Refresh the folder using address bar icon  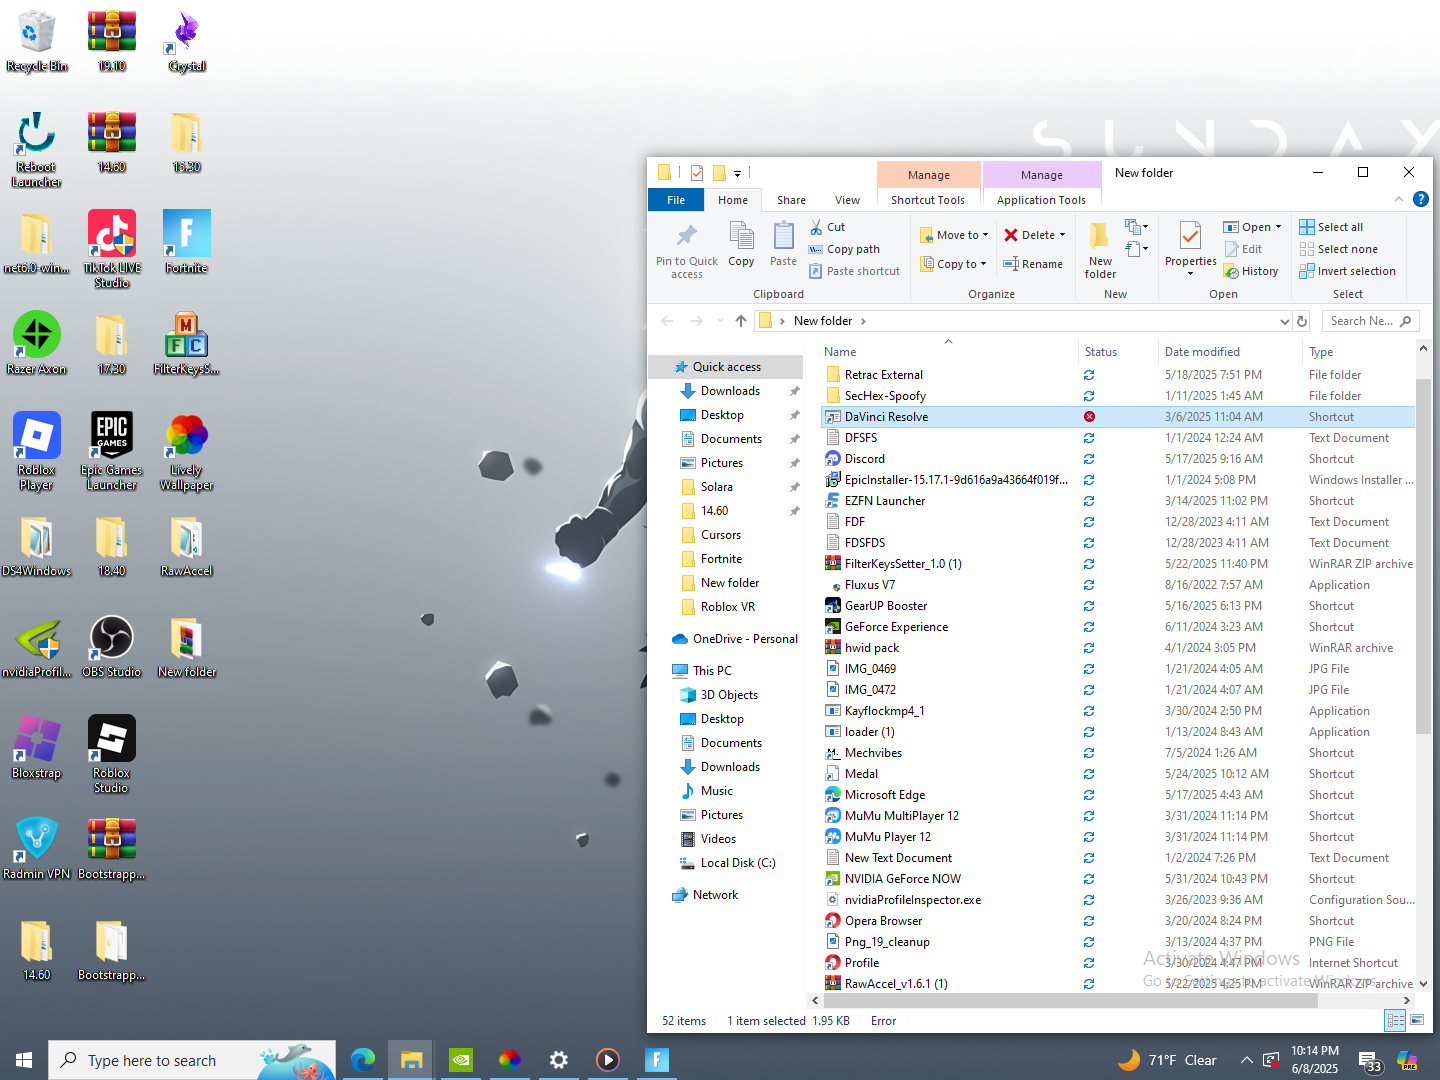click(1302, 321)
